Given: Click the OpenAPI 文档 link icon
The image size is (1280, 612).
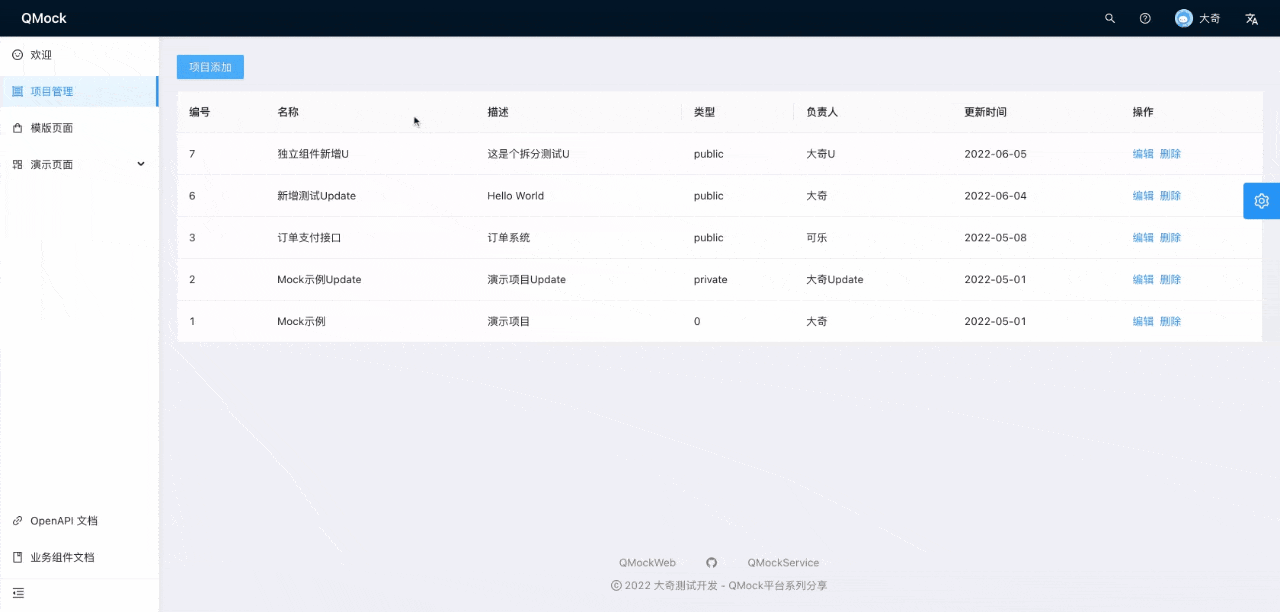Looking at the screenshot, I should (x=16, y=520).
